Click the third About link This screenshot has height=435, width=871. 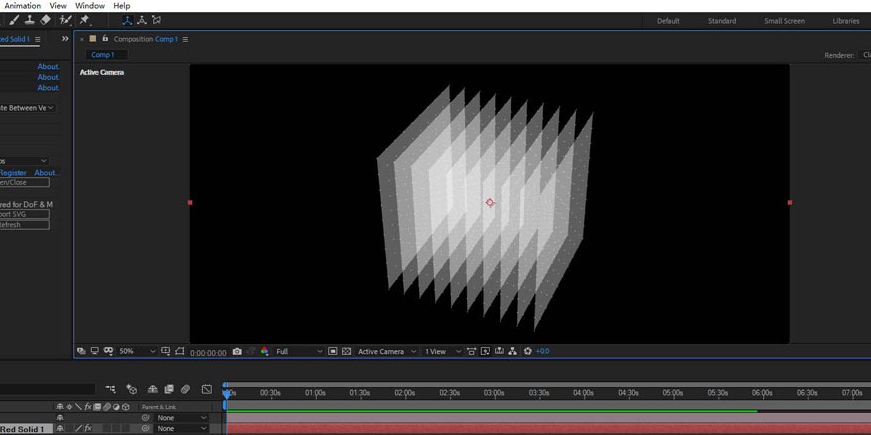(x=48, y=88)
